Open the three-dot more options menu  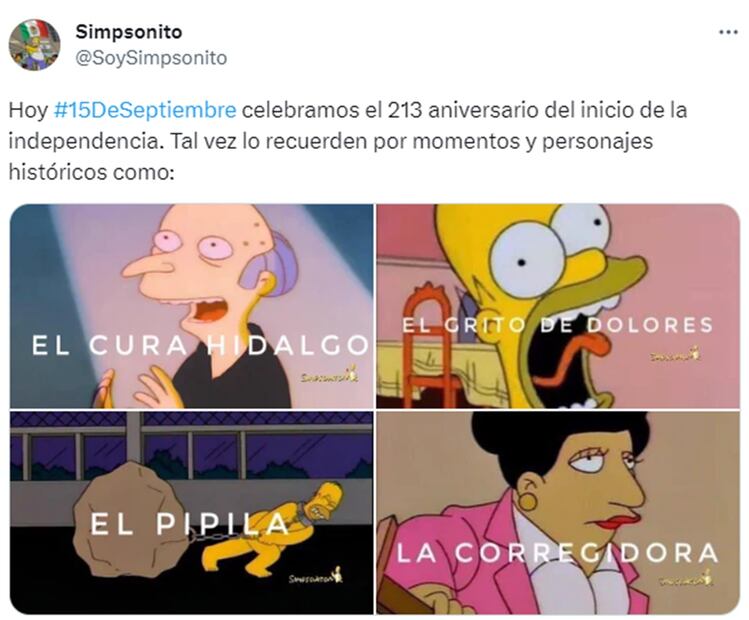coord(728,32)
